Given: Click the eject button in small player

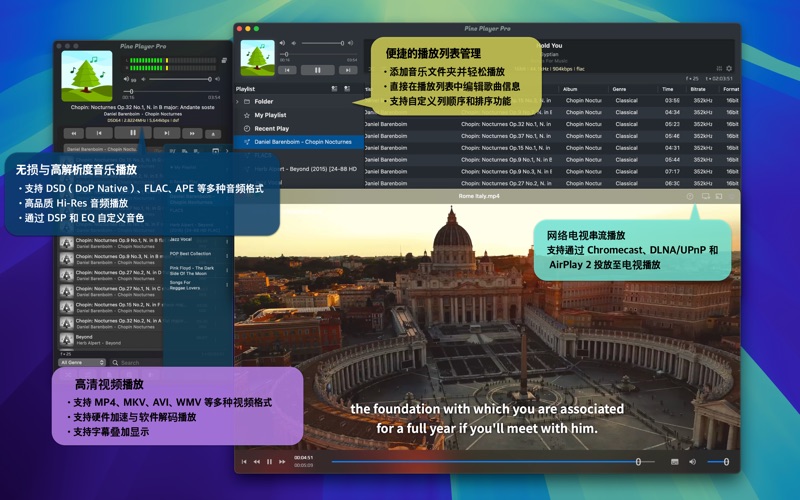Looking at the screenshot, I should click(213, 134).
